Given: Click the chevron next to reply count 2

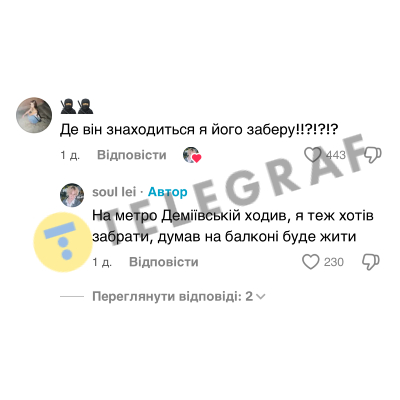Looking at the screenshot, I should pos(261,296).
